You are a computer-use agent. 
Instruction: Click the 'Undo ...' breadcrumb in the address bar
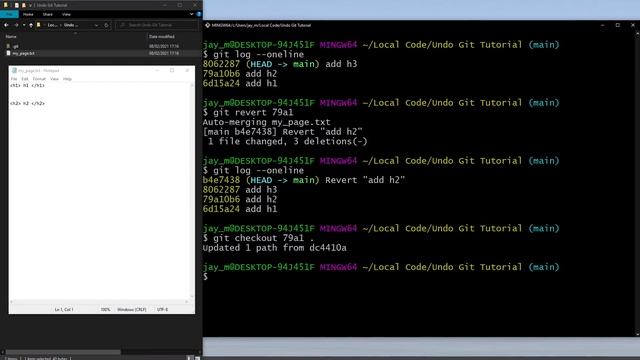[71, 25]
